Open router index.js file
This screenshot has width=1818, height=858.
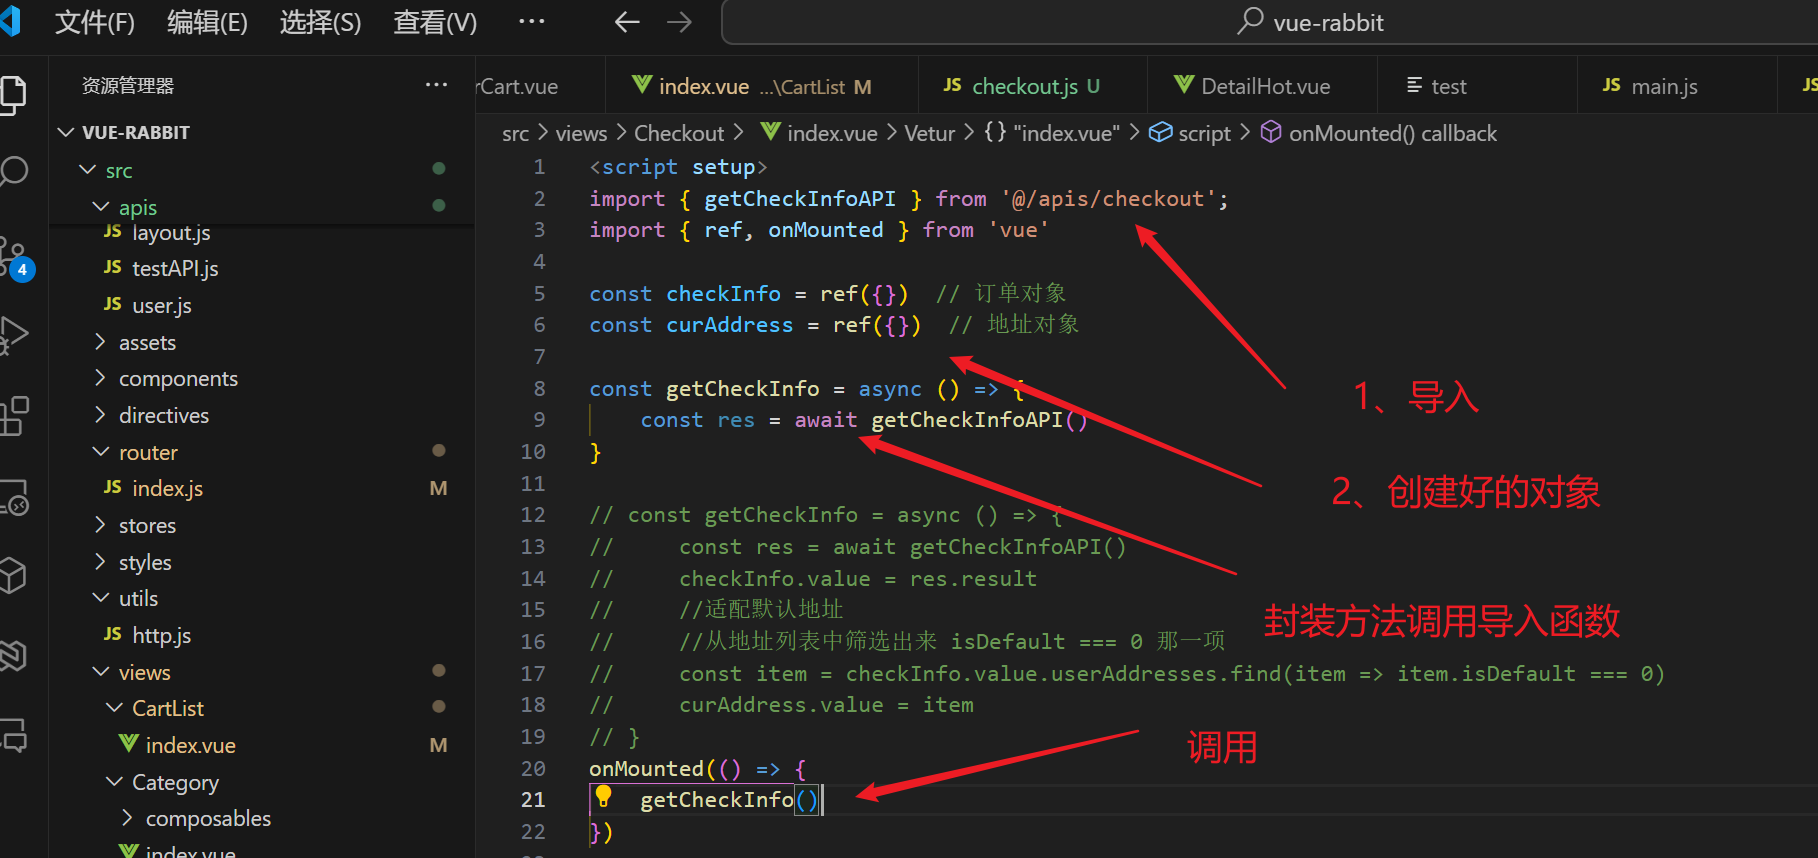coord(262,488)
